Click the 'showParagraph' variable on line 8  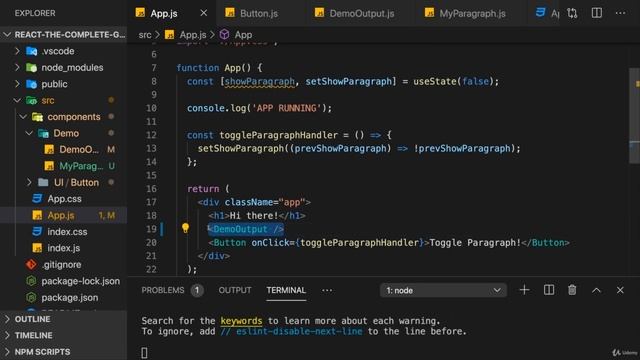click(259, 81)
